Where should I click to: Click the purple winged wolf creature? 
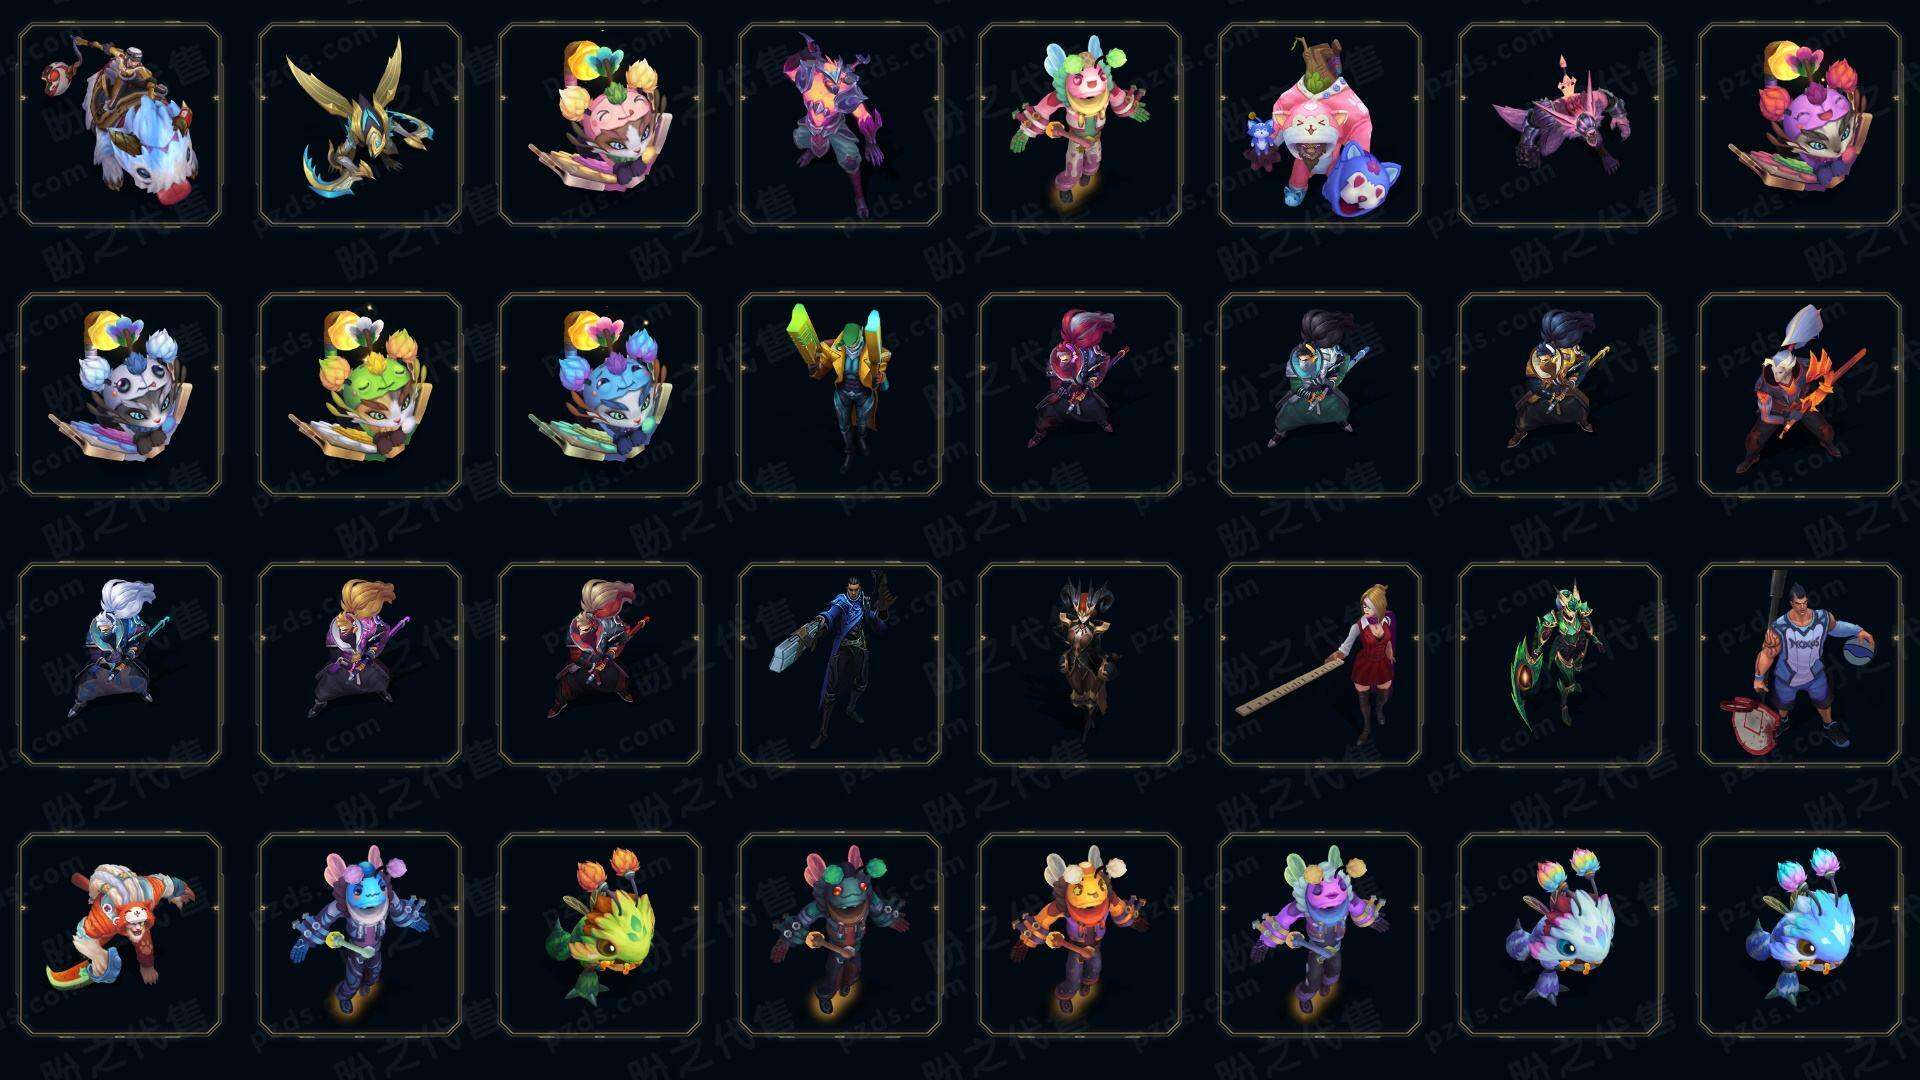(x=1560, y=125)
